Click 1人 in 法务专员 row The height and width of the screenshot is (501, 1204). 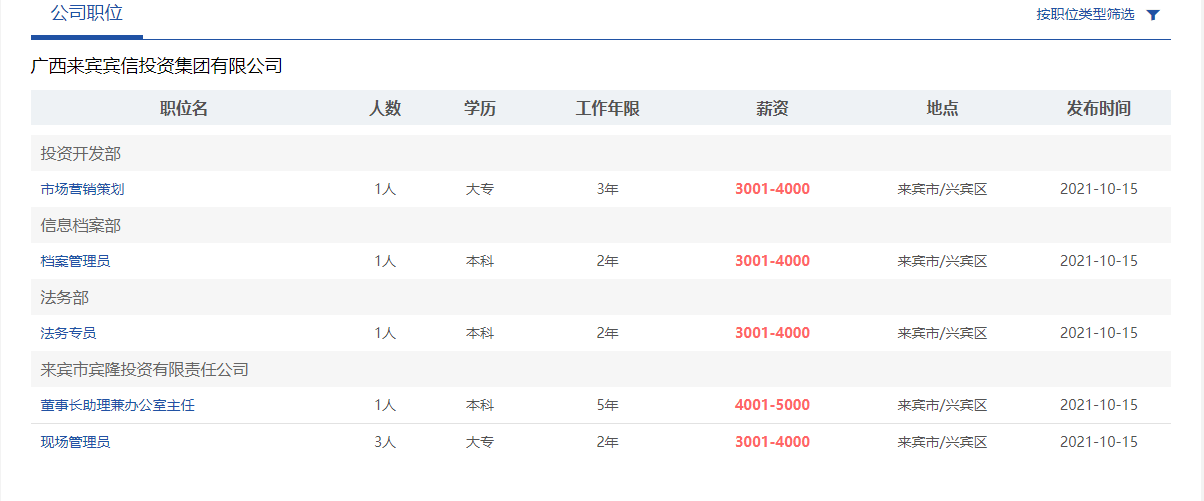pyautogui.click(x=385, y=333)
